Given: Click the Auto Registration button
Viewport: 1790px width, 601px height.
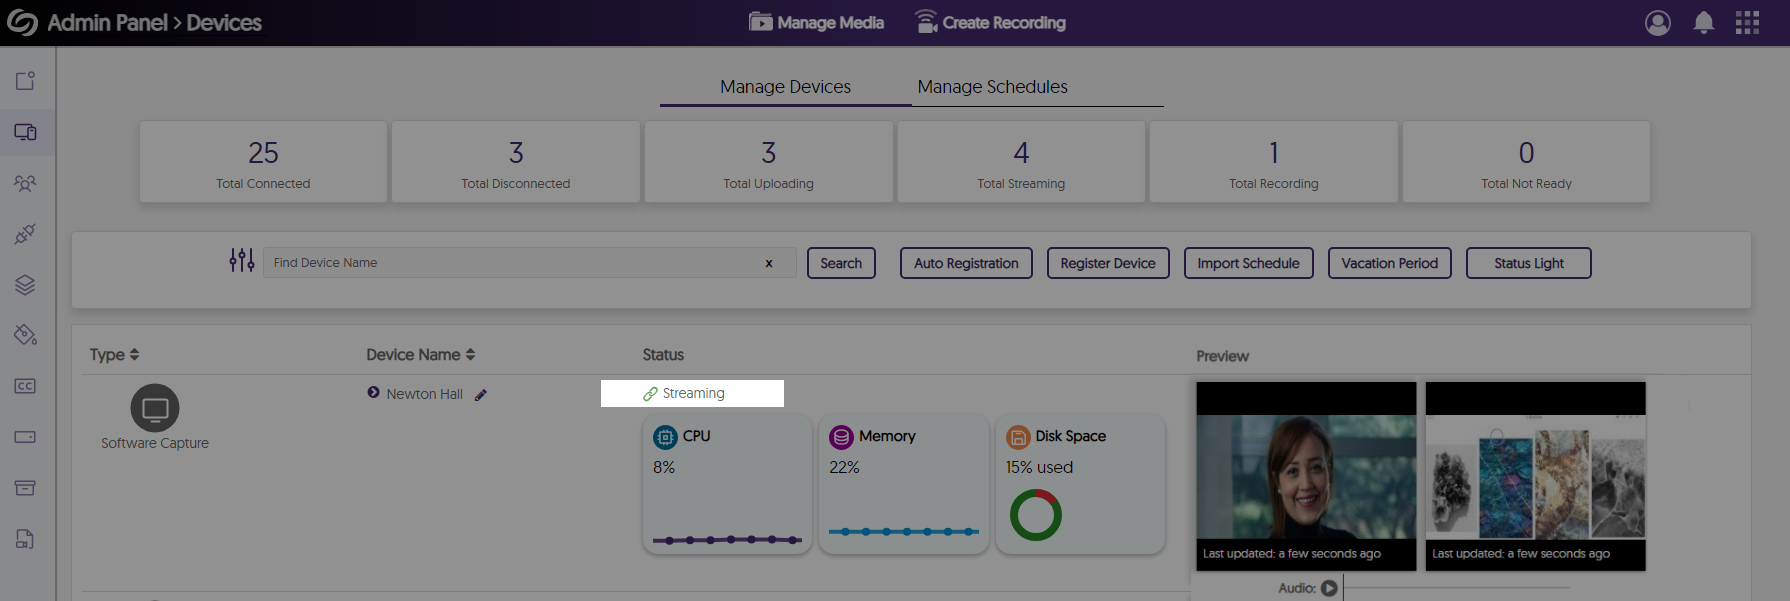Looking at the screenshot, I should pos(966,263).
